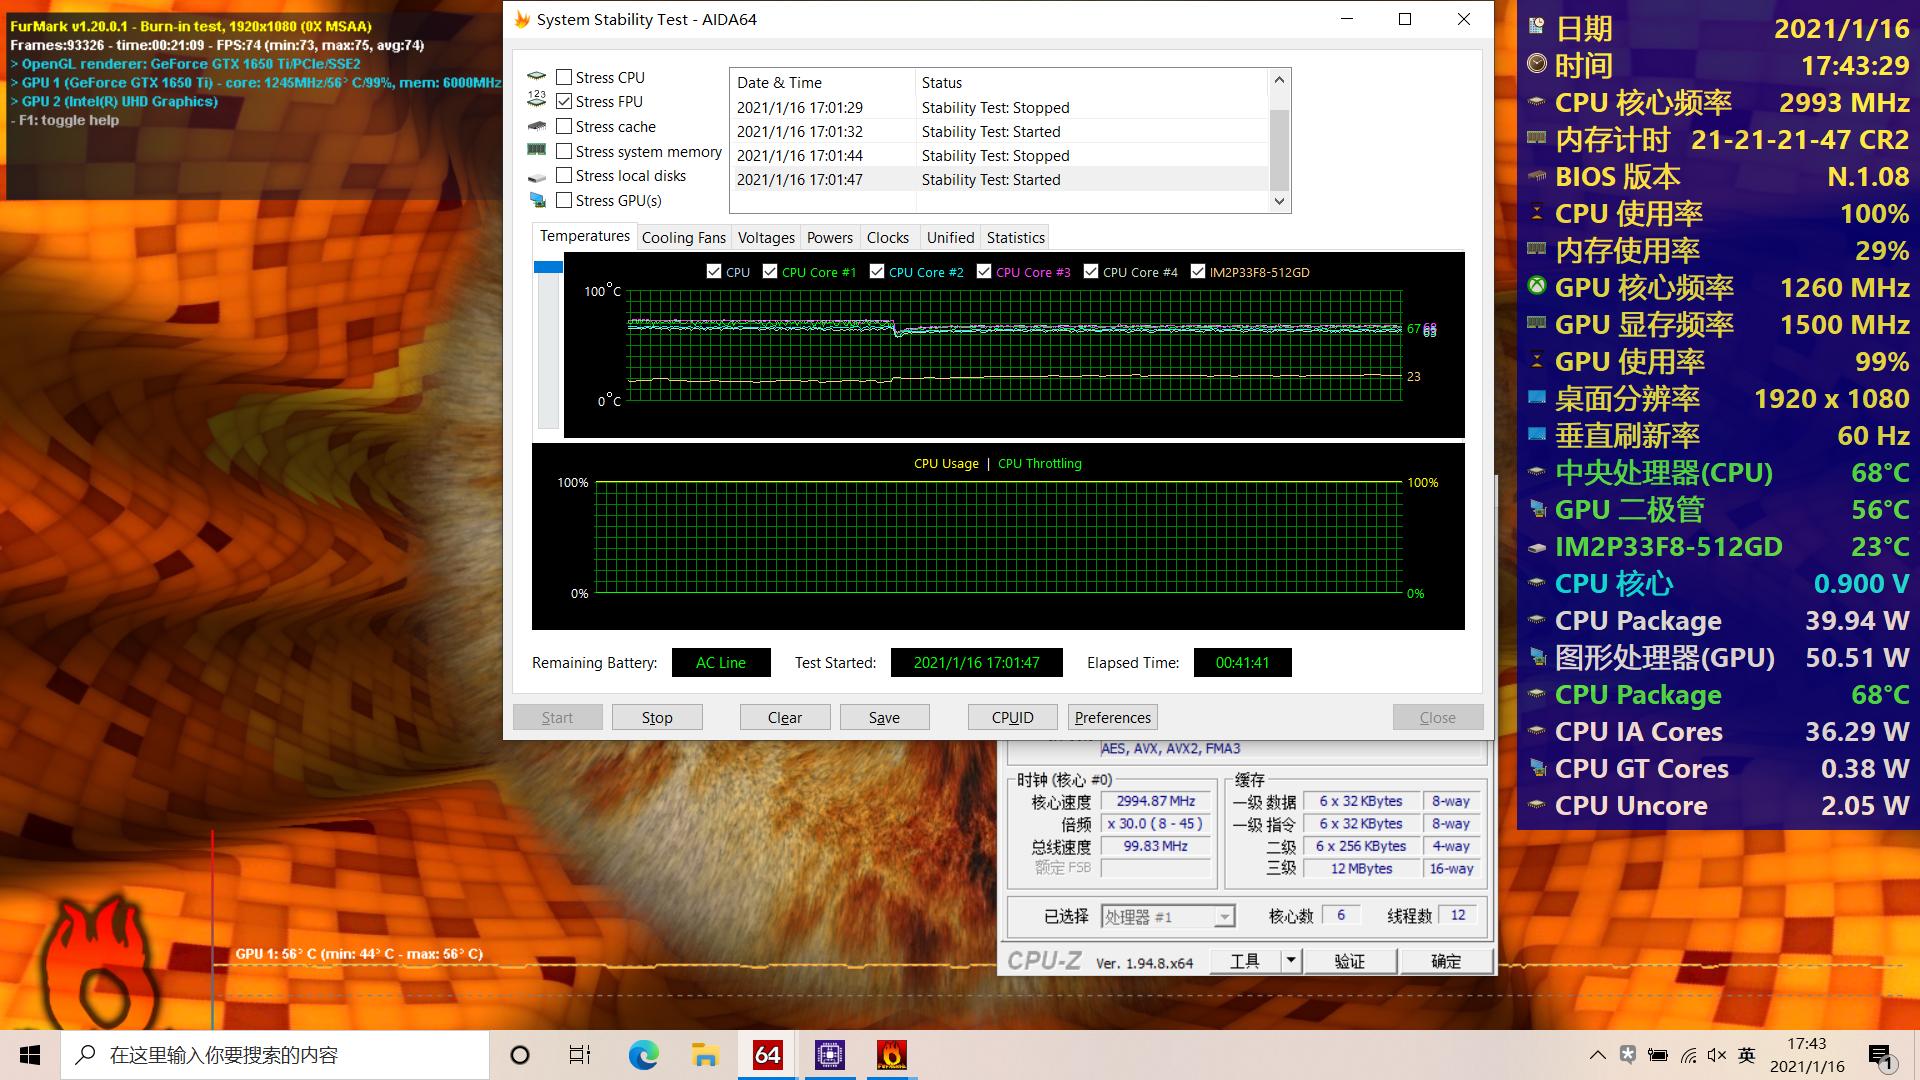This screenshot has height=1080, width=1920.
Task: Switch to the Cooling Fans tab
Action: point(683,237)
